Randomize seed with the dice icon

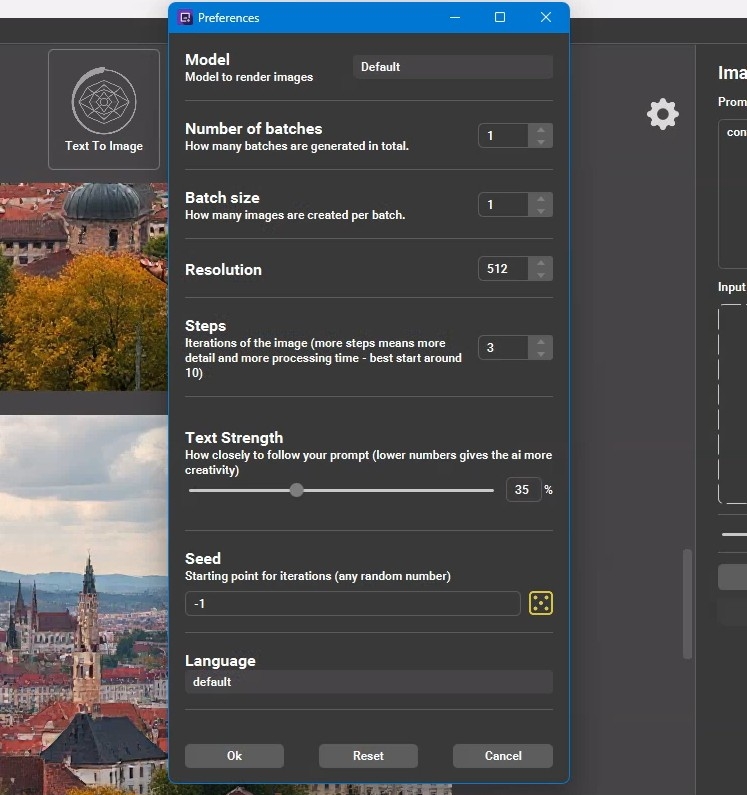(540, 603)
